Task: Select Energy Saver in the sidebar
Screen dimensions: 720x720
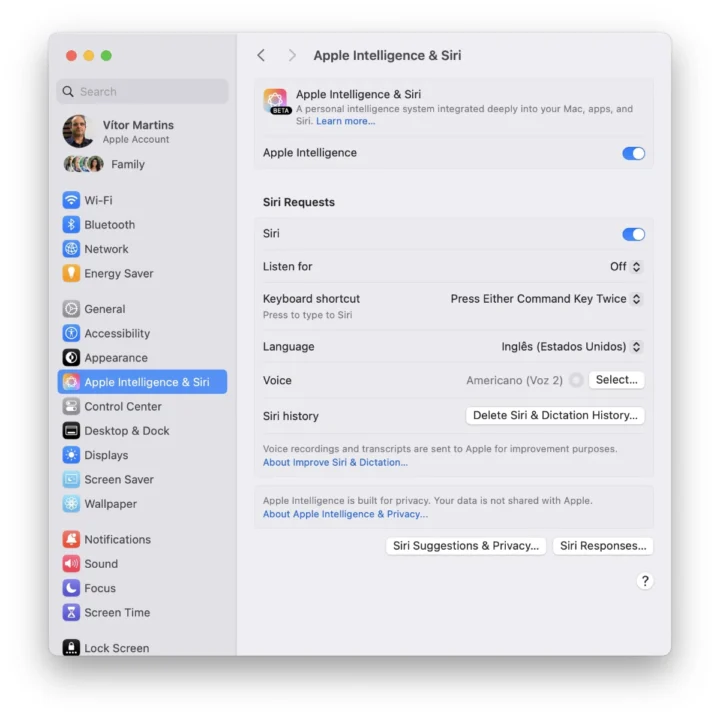Action: 142,273
